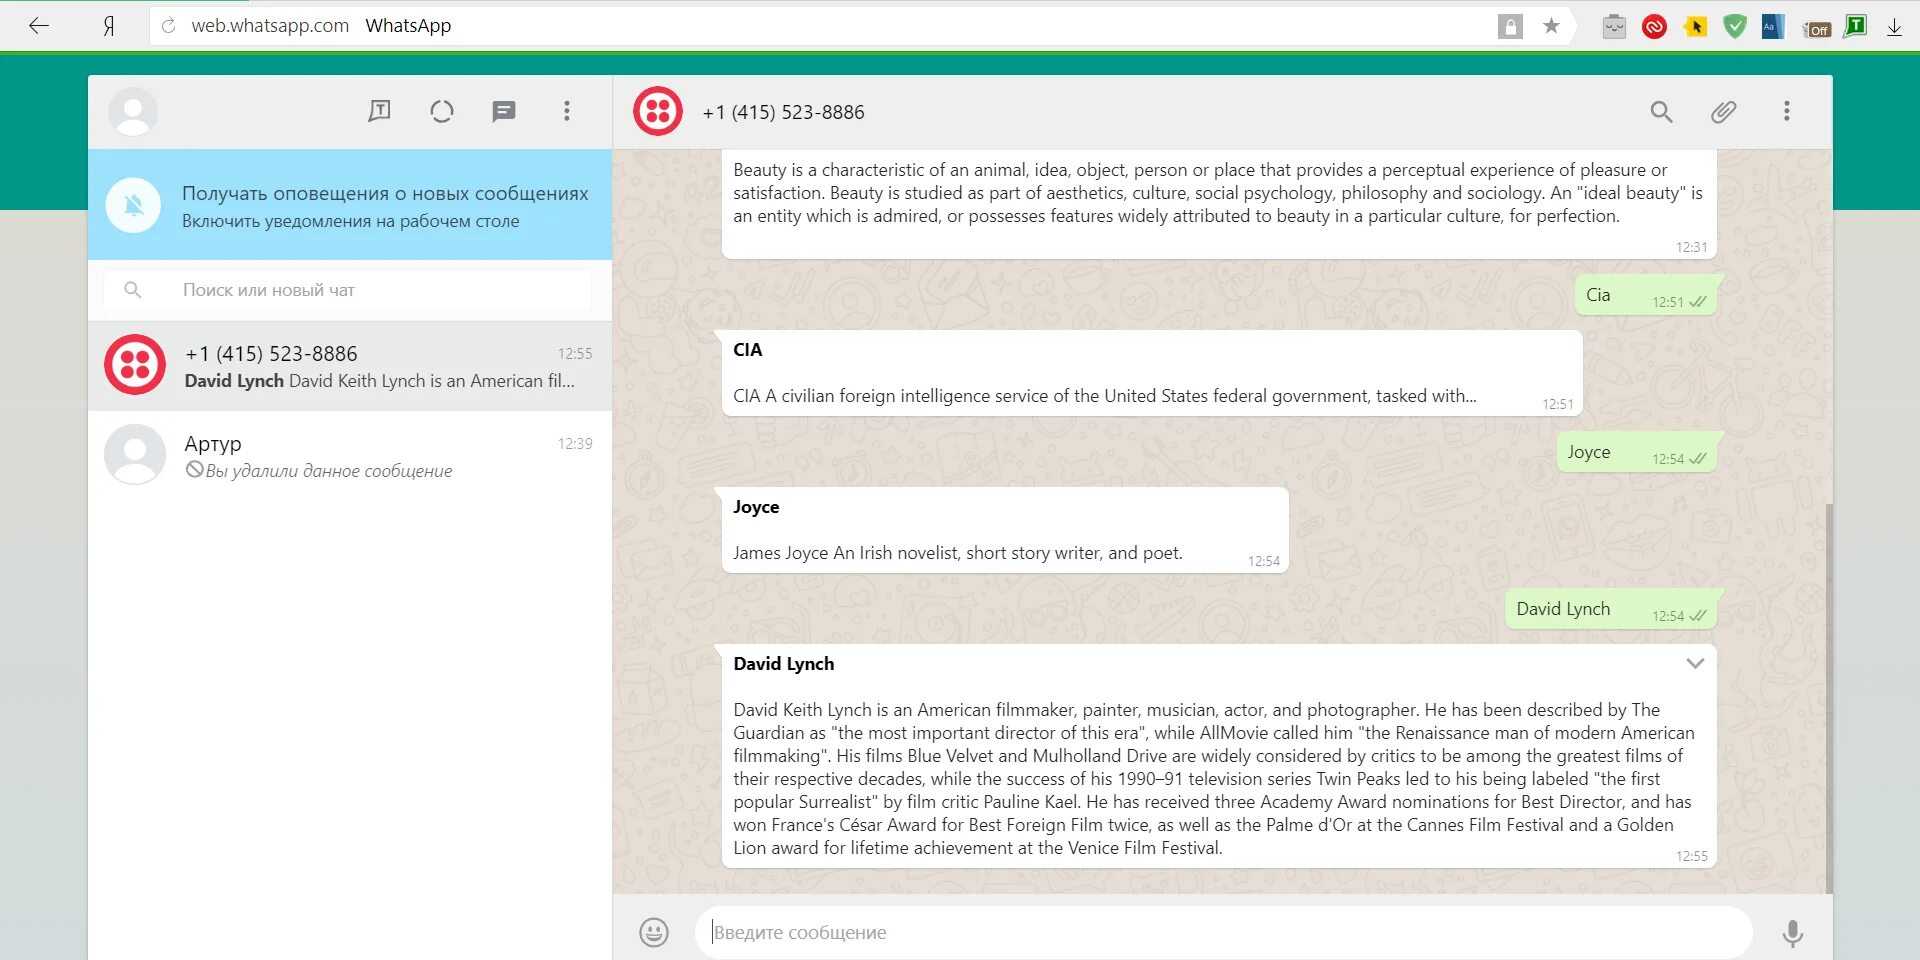
Task: Focus 'Поиск или новый чат' search field
Action: (x=347, y=290)
